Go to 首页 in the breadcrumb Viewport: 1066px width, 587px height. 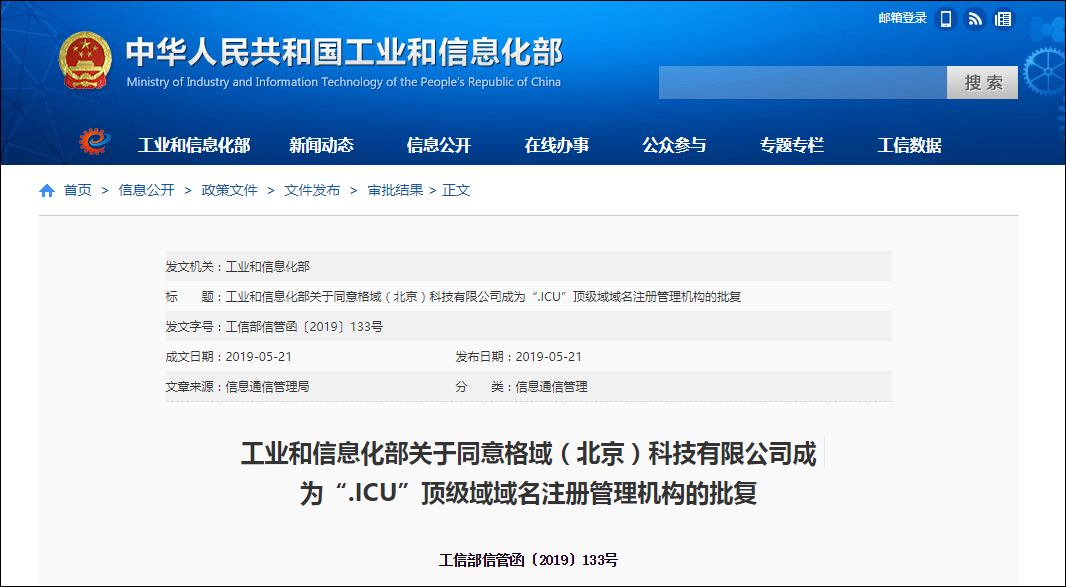[x=78, y=190]
